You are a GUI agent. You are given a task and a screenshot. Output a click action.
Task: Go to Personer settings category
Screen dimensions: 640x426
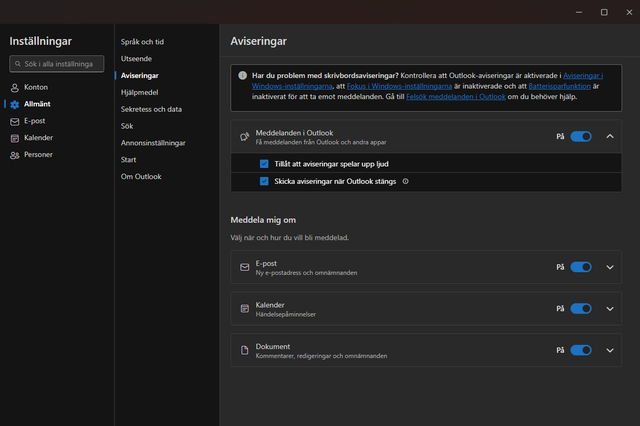[x=38, y=155]
